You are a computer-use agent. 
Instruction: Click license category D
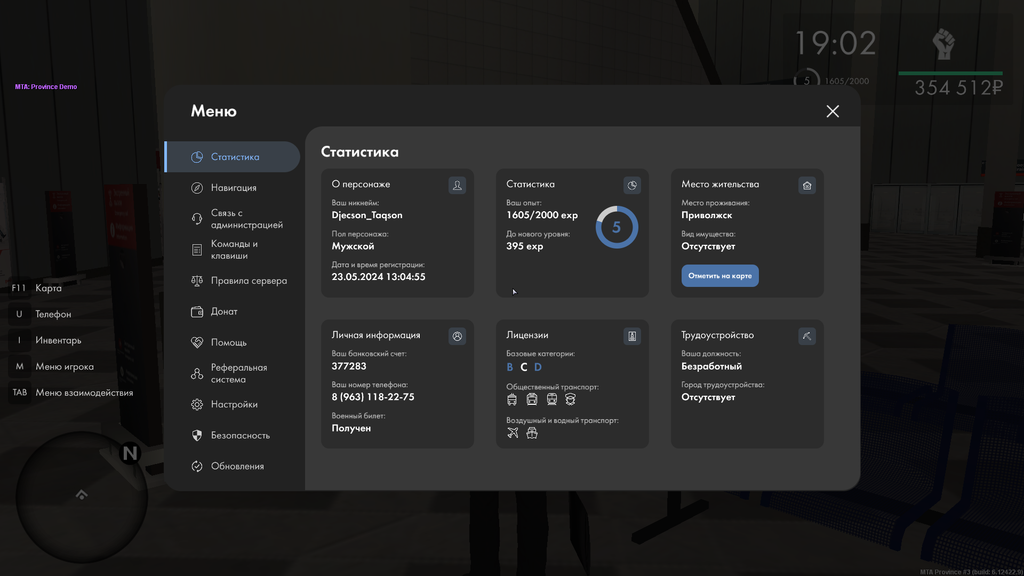pyautogui.click(x=538, y=367)
